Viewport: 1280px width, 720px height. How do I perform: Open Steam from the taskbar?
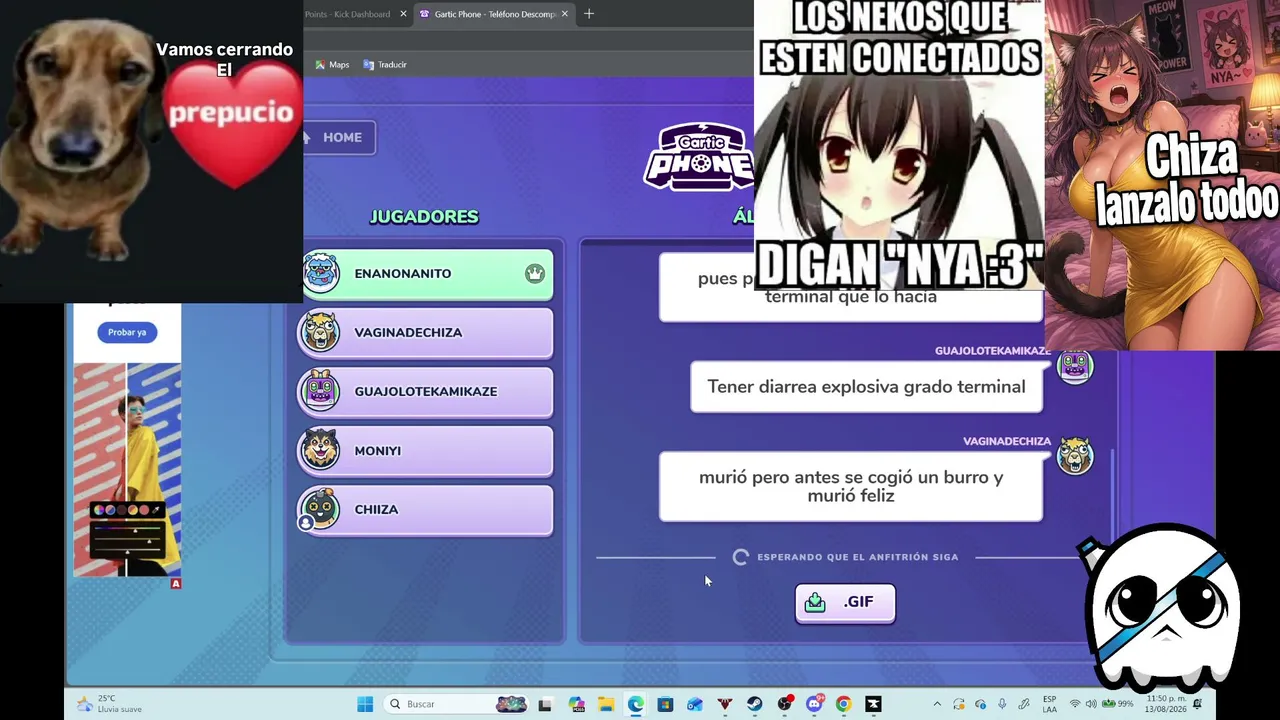[x=755, y=704]
